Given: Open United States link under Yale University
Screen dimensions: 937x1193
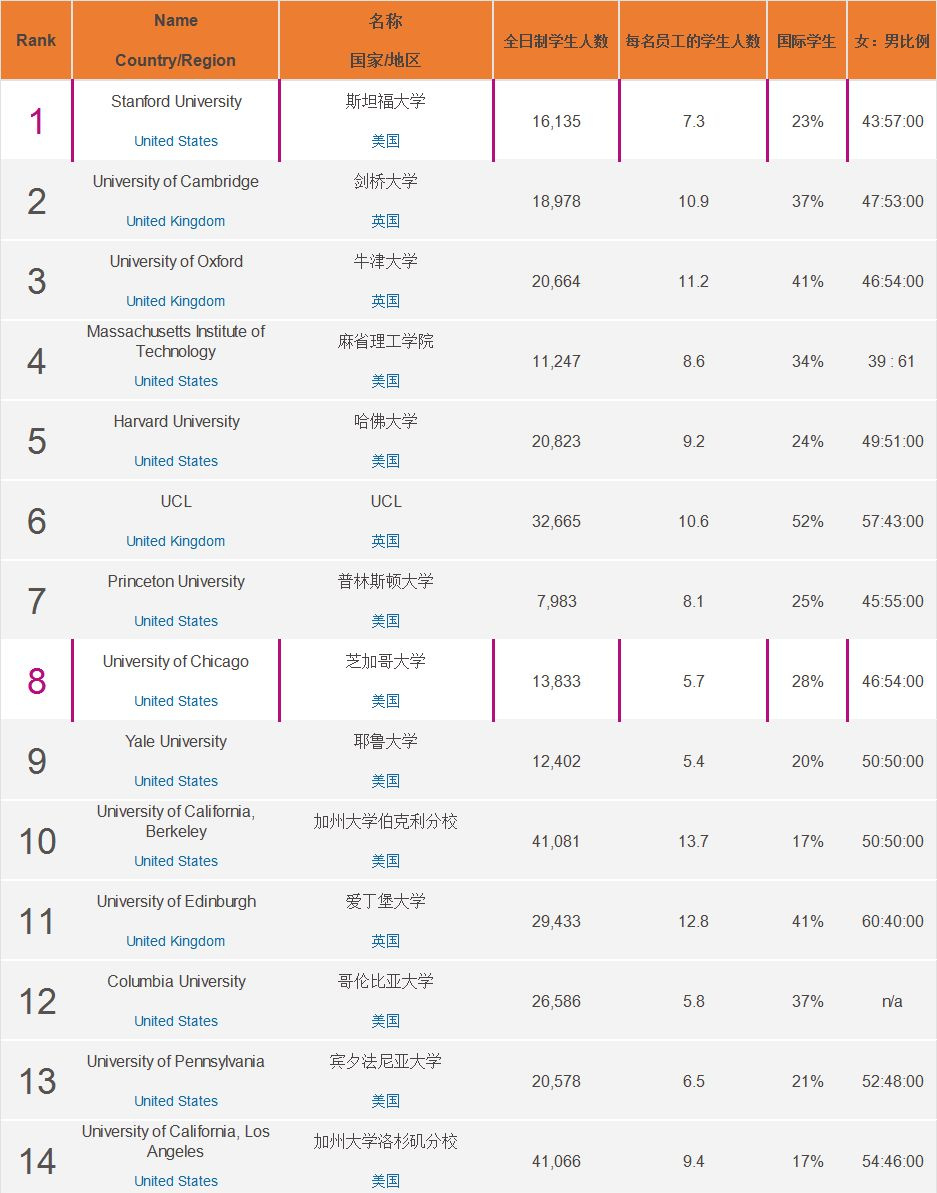Looking at the screenshot, I should tap(176, 781).
